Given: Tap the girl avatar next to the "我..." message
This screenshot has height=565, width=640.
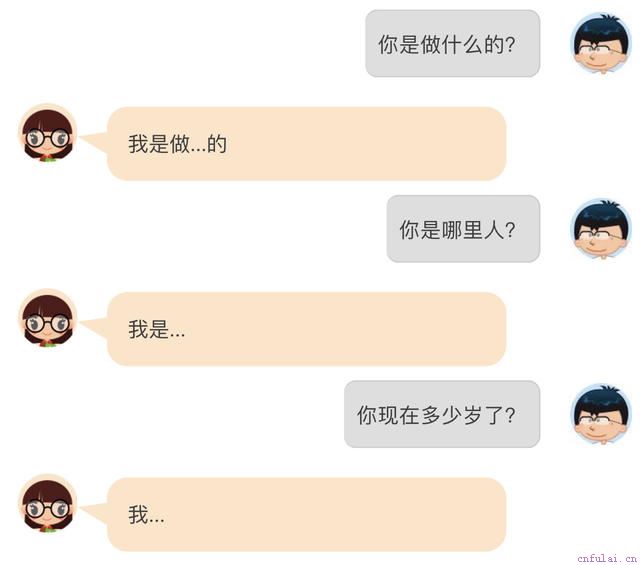Looking at the screenshot, I should tap(48, 503).
